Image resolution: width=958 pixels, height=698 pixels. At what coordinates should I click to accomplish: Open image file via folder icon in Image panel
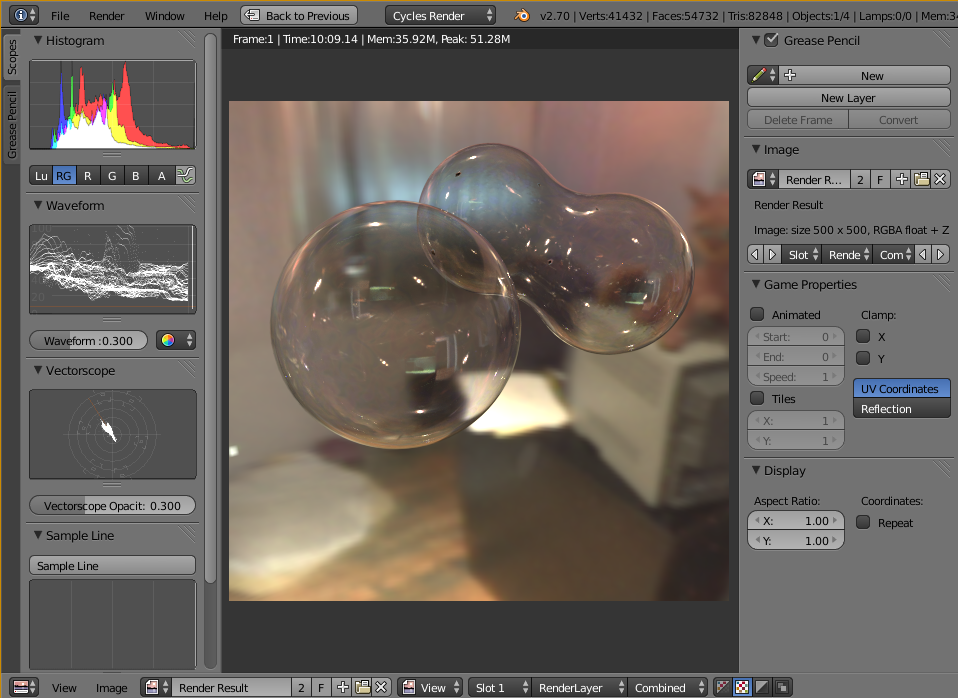tap(921, 179)
